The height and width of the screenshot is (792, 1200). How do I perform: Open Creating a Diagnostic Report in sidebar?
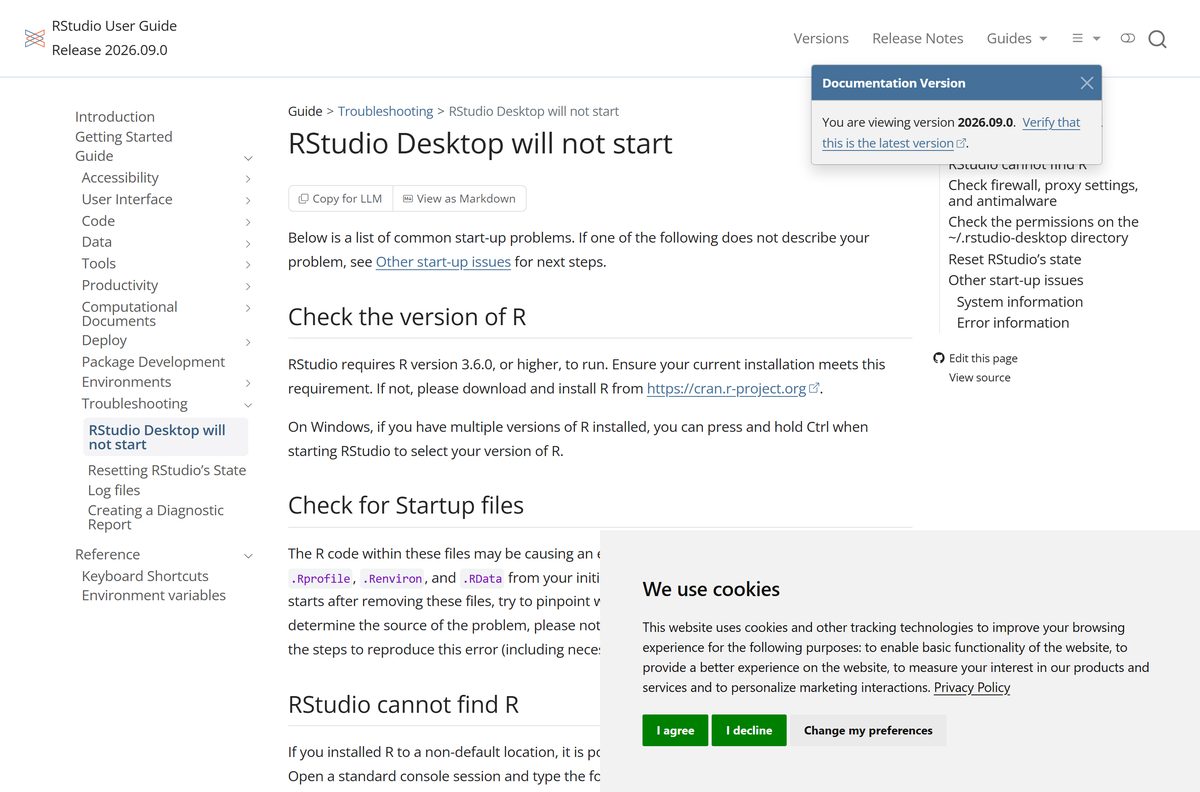tap(156, 517)
